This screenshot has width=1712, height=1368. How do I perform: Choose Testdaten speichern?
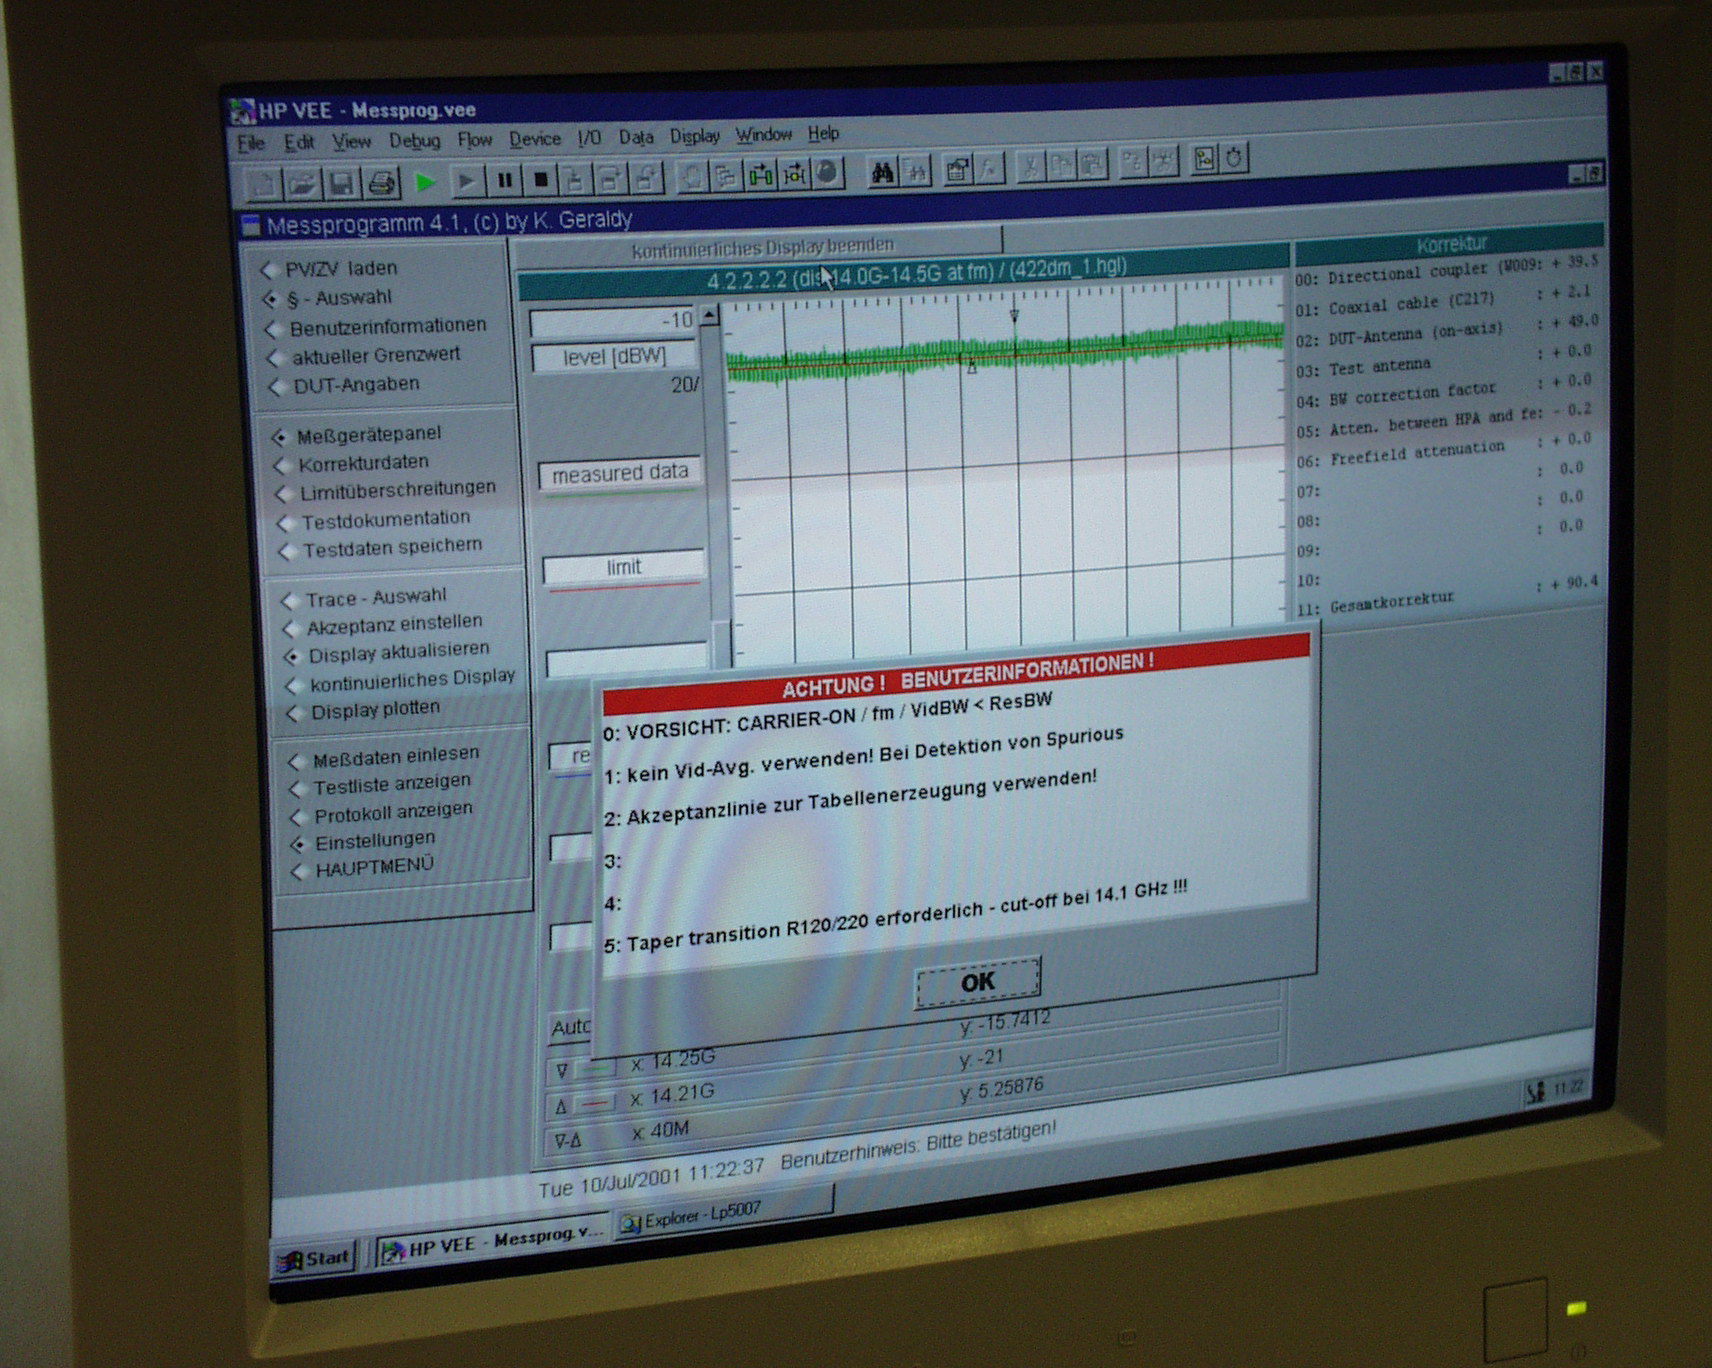(382, 548)
